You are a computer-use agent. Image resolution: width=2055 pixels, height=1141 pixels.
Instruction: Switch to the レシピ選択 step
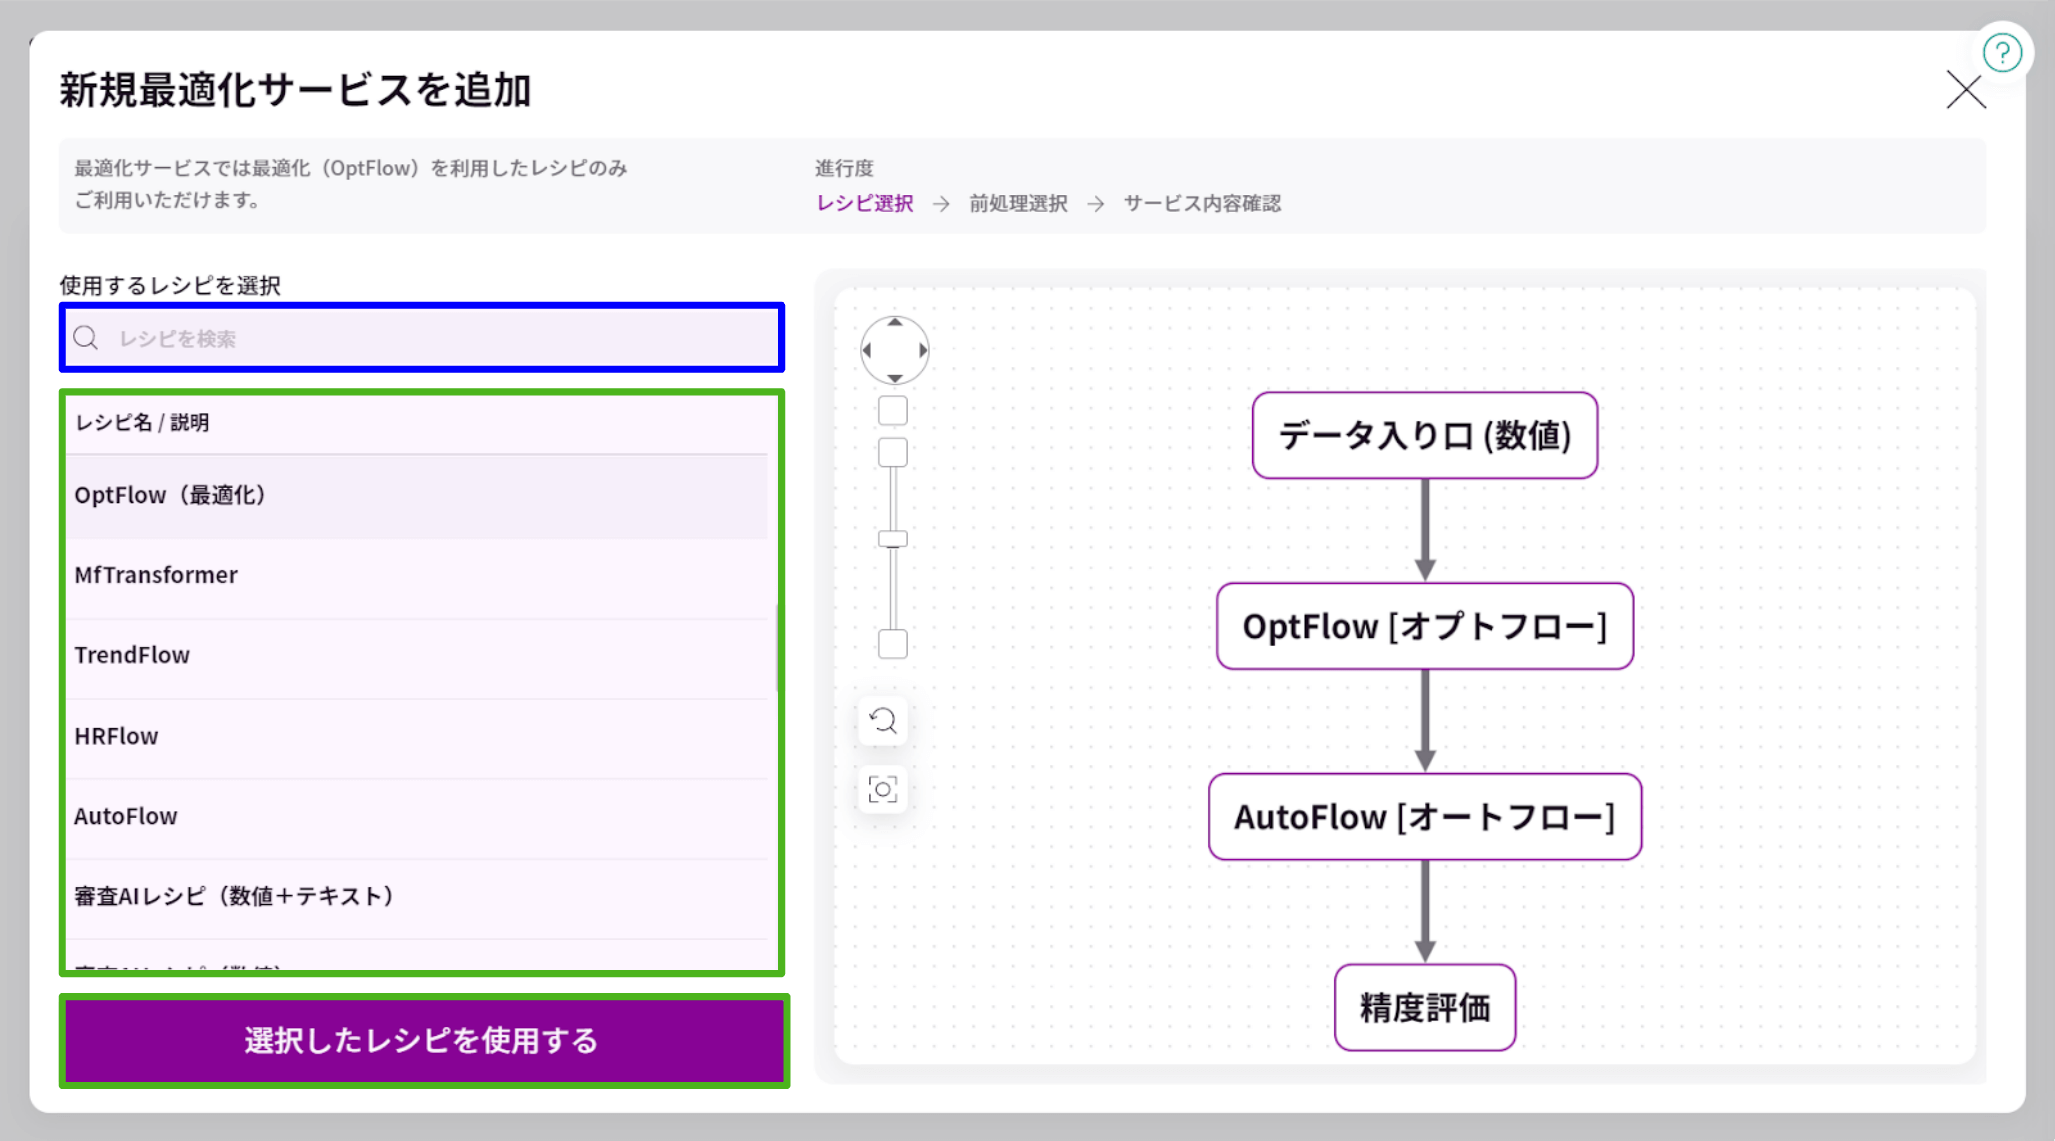click(864, 203)
